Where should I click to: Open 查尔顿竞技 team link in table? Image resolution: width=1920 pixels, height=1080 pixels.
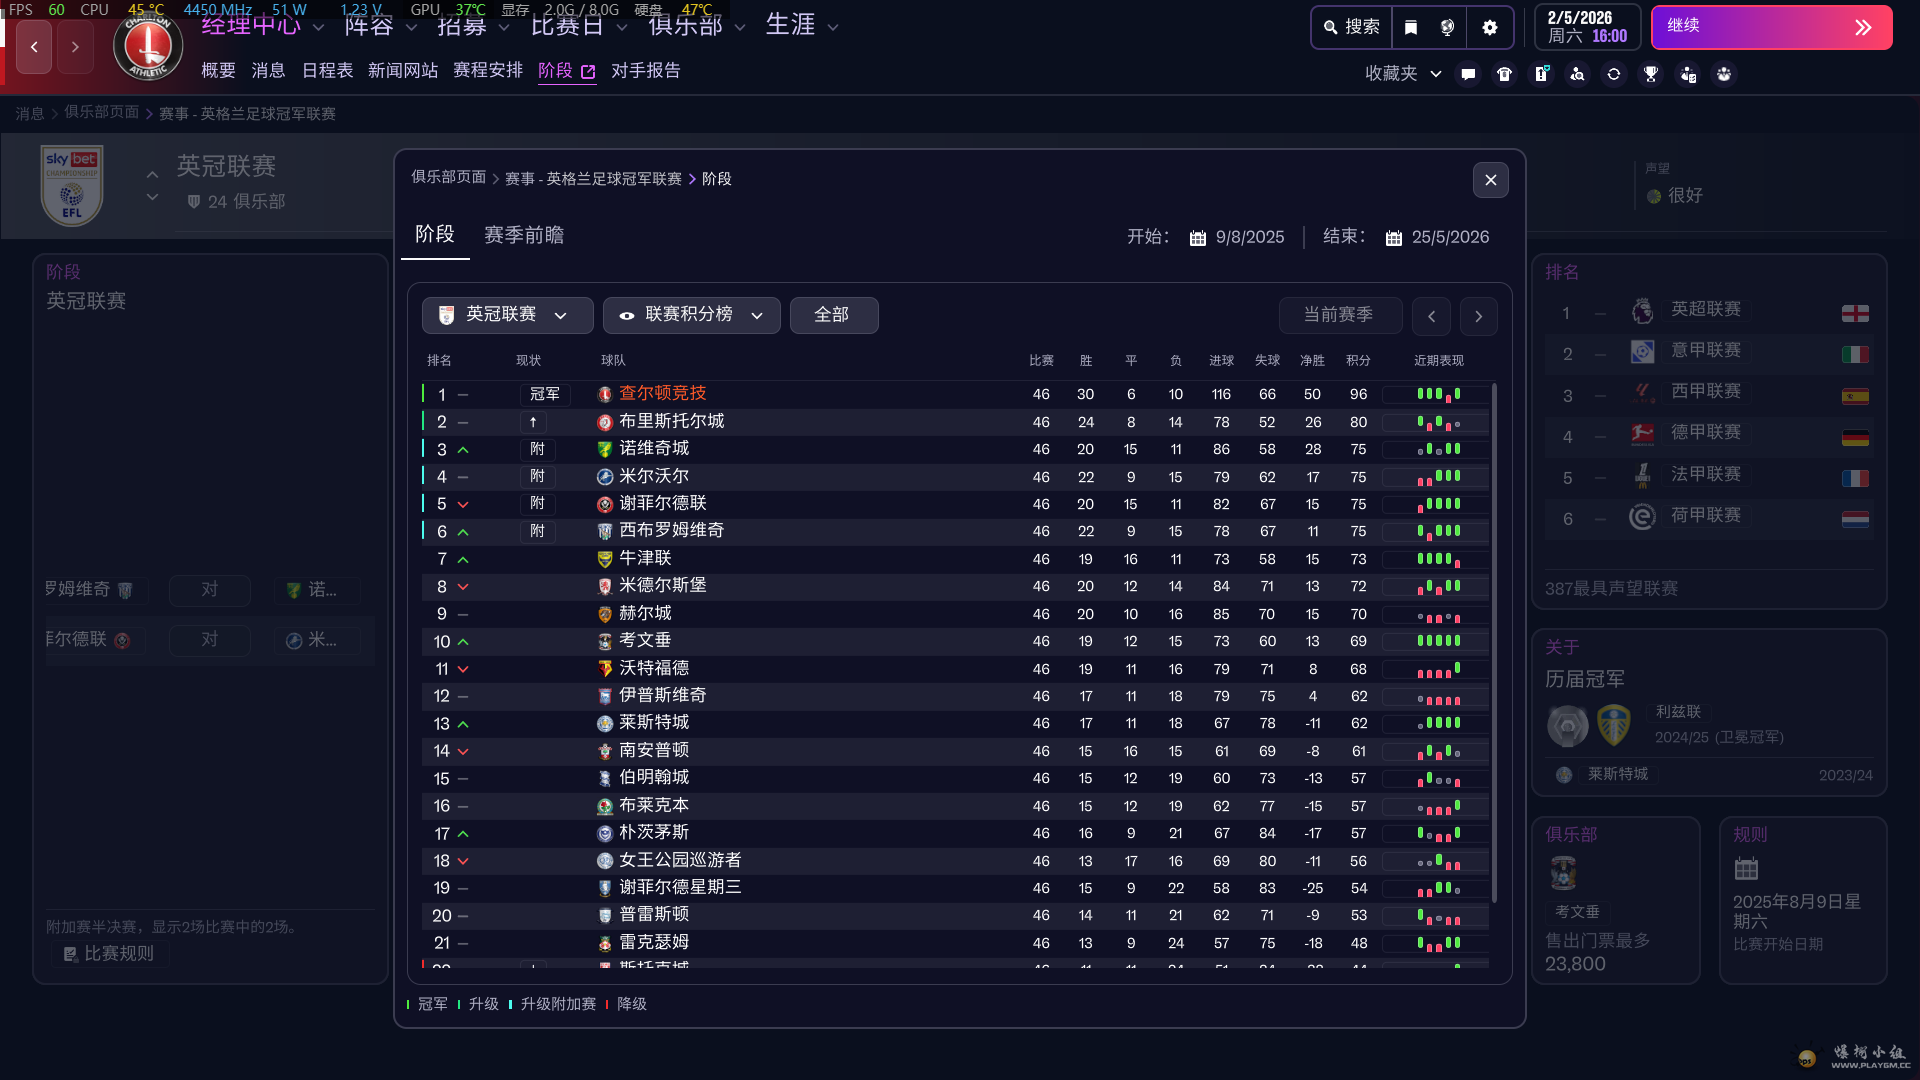[662, 394]
